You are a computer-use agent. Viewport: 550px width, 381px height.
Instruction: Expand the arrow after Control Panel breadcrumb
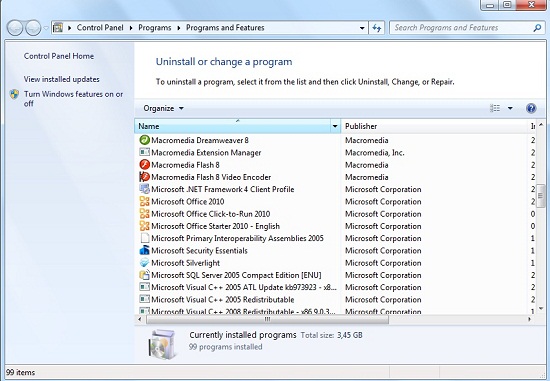tap(131, 28)
